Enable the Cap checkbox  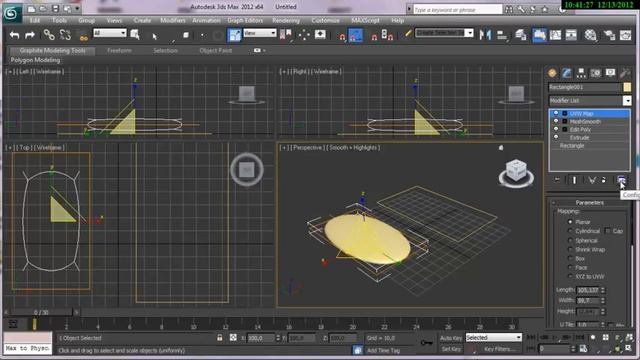click(608, 231)
